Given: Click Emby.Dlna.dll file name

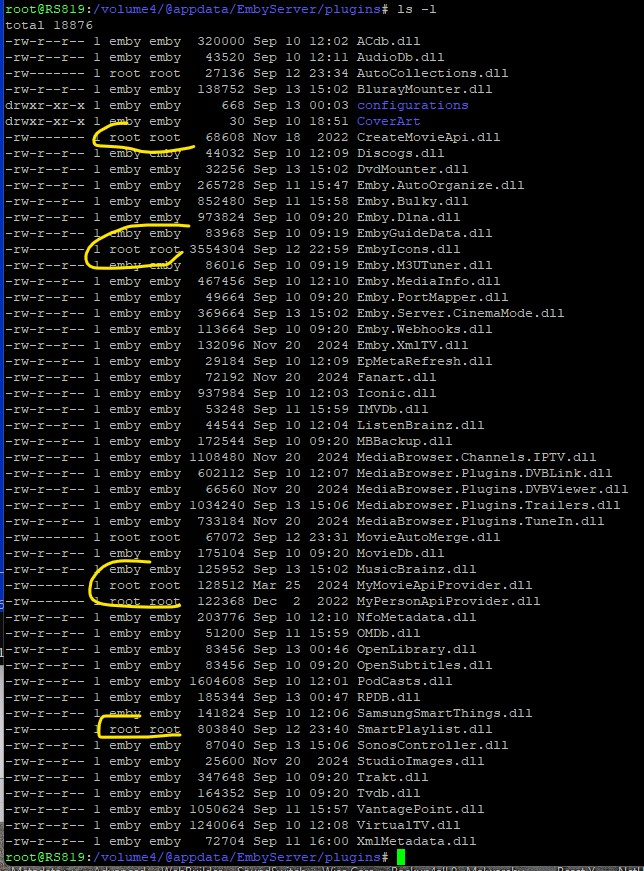Looking at the screenshot, I should [x=408, y=217].
